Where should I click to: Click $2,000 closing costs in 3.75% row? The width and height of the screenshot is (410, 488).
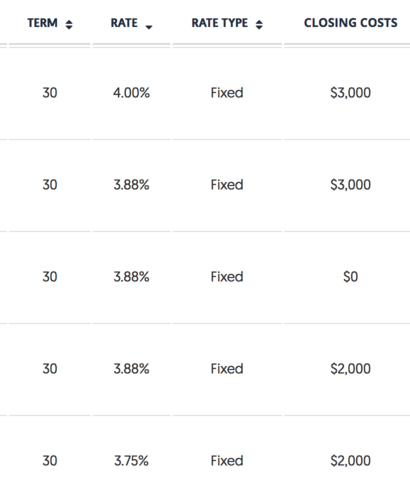pyautogui.click(x=351, y=461)
